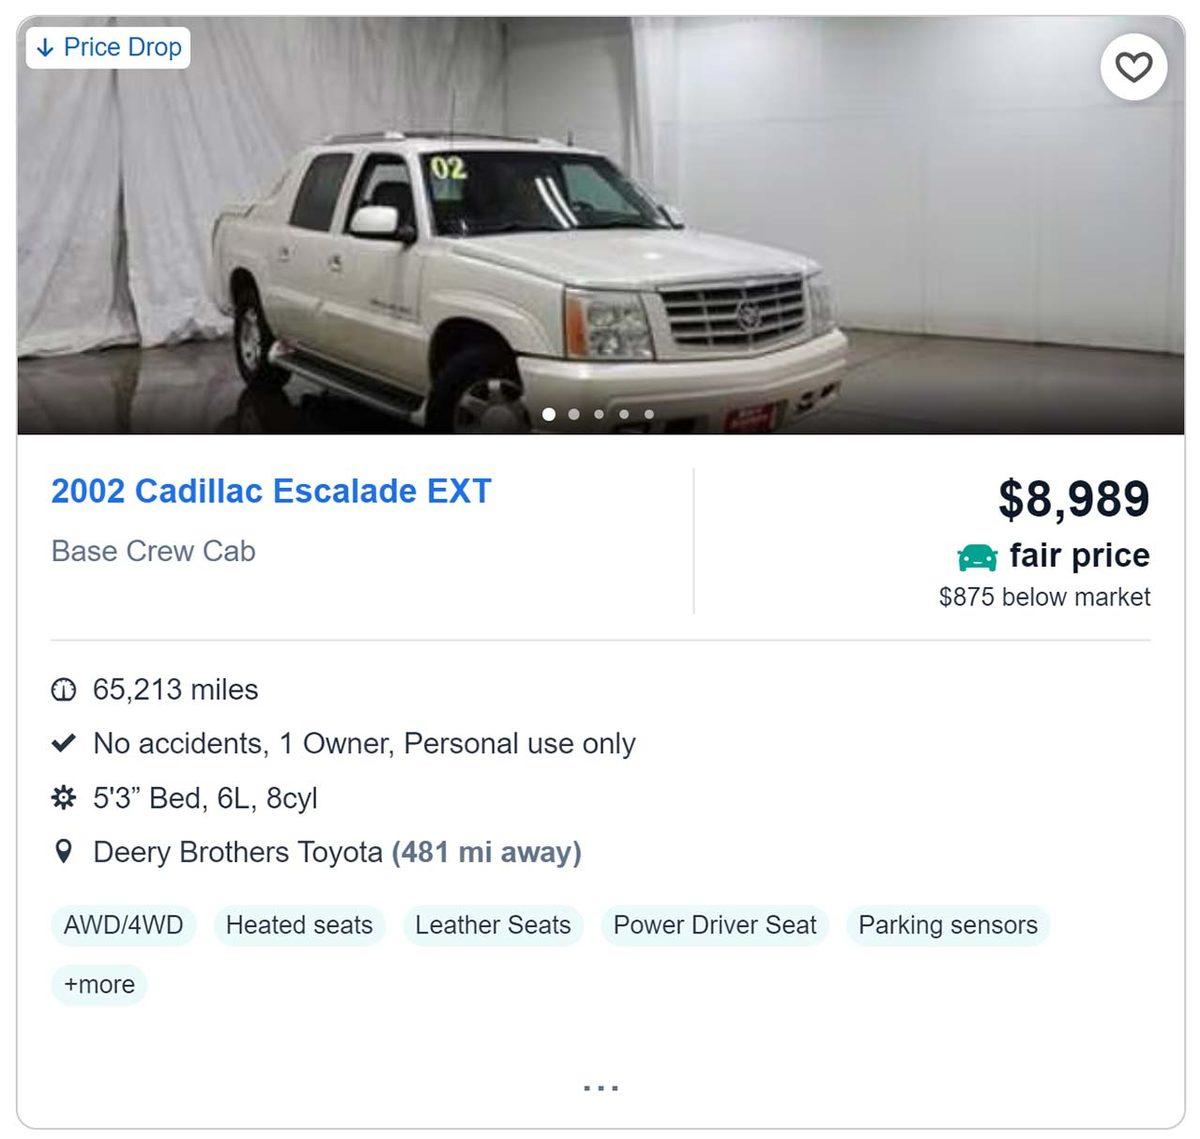Save listing with the heart icon
The image size is (1200, 1139).
coord(1133,68)
